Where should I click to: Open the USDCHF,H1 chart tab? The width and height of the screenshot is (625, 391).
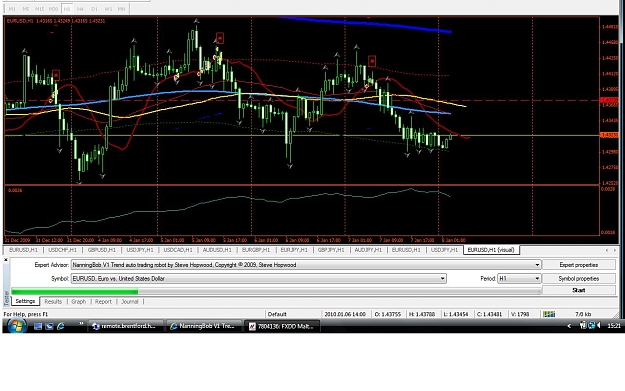62,250
